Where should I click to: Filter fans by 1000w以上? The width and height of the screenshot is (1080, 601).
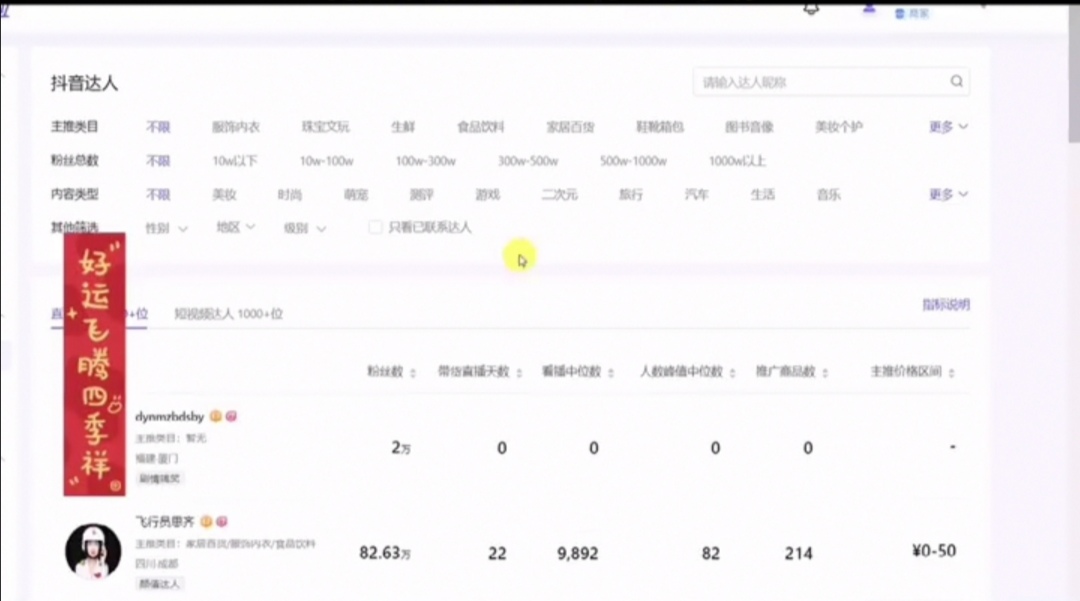pos(737,160)
